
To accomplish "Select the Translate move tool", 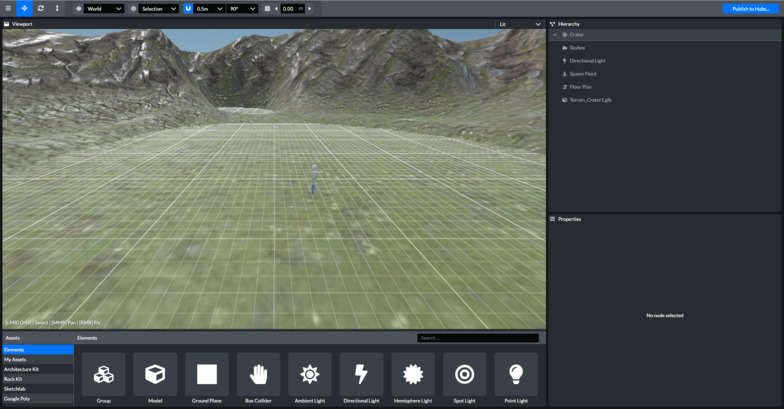I will (25, 8).
